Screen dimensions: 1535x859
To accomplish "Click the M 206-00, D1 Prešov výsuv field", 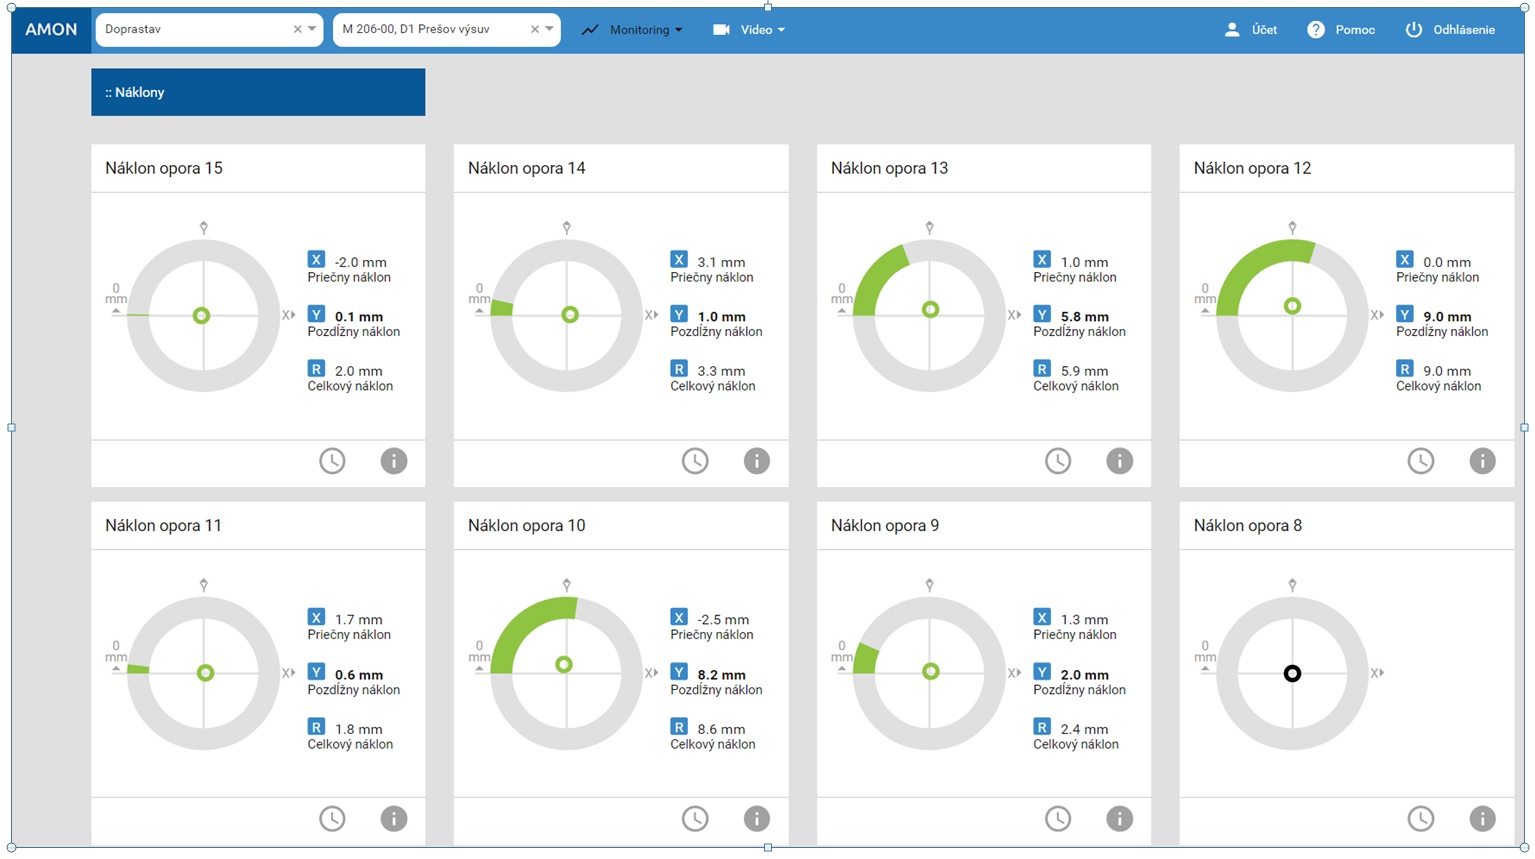I will pyautogui.click(x=447, y=30).
